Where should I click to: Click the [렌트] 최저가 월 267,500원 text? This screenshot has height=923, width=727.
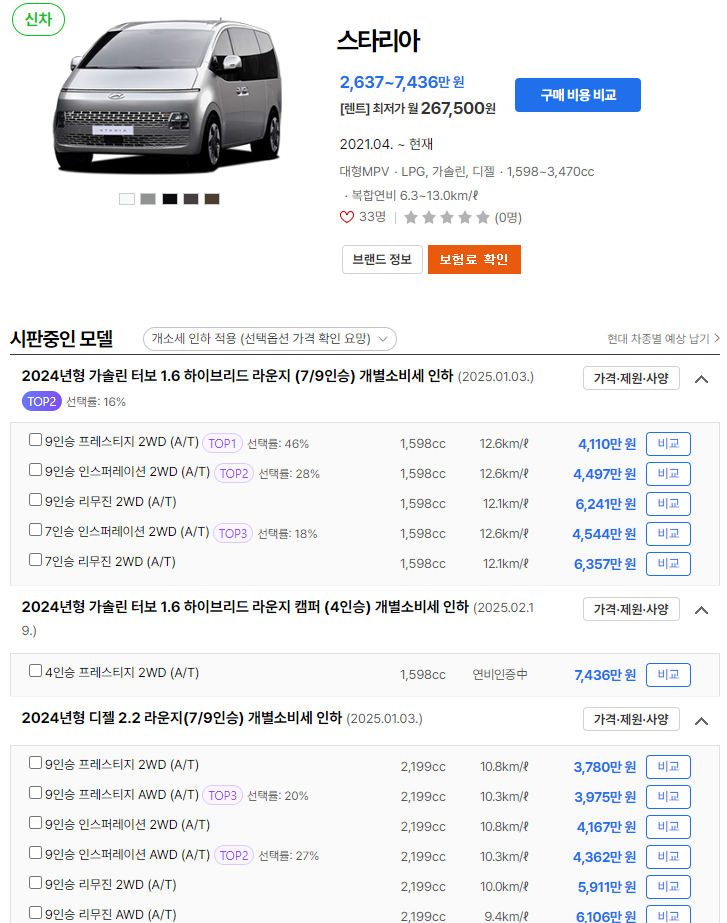417,108
